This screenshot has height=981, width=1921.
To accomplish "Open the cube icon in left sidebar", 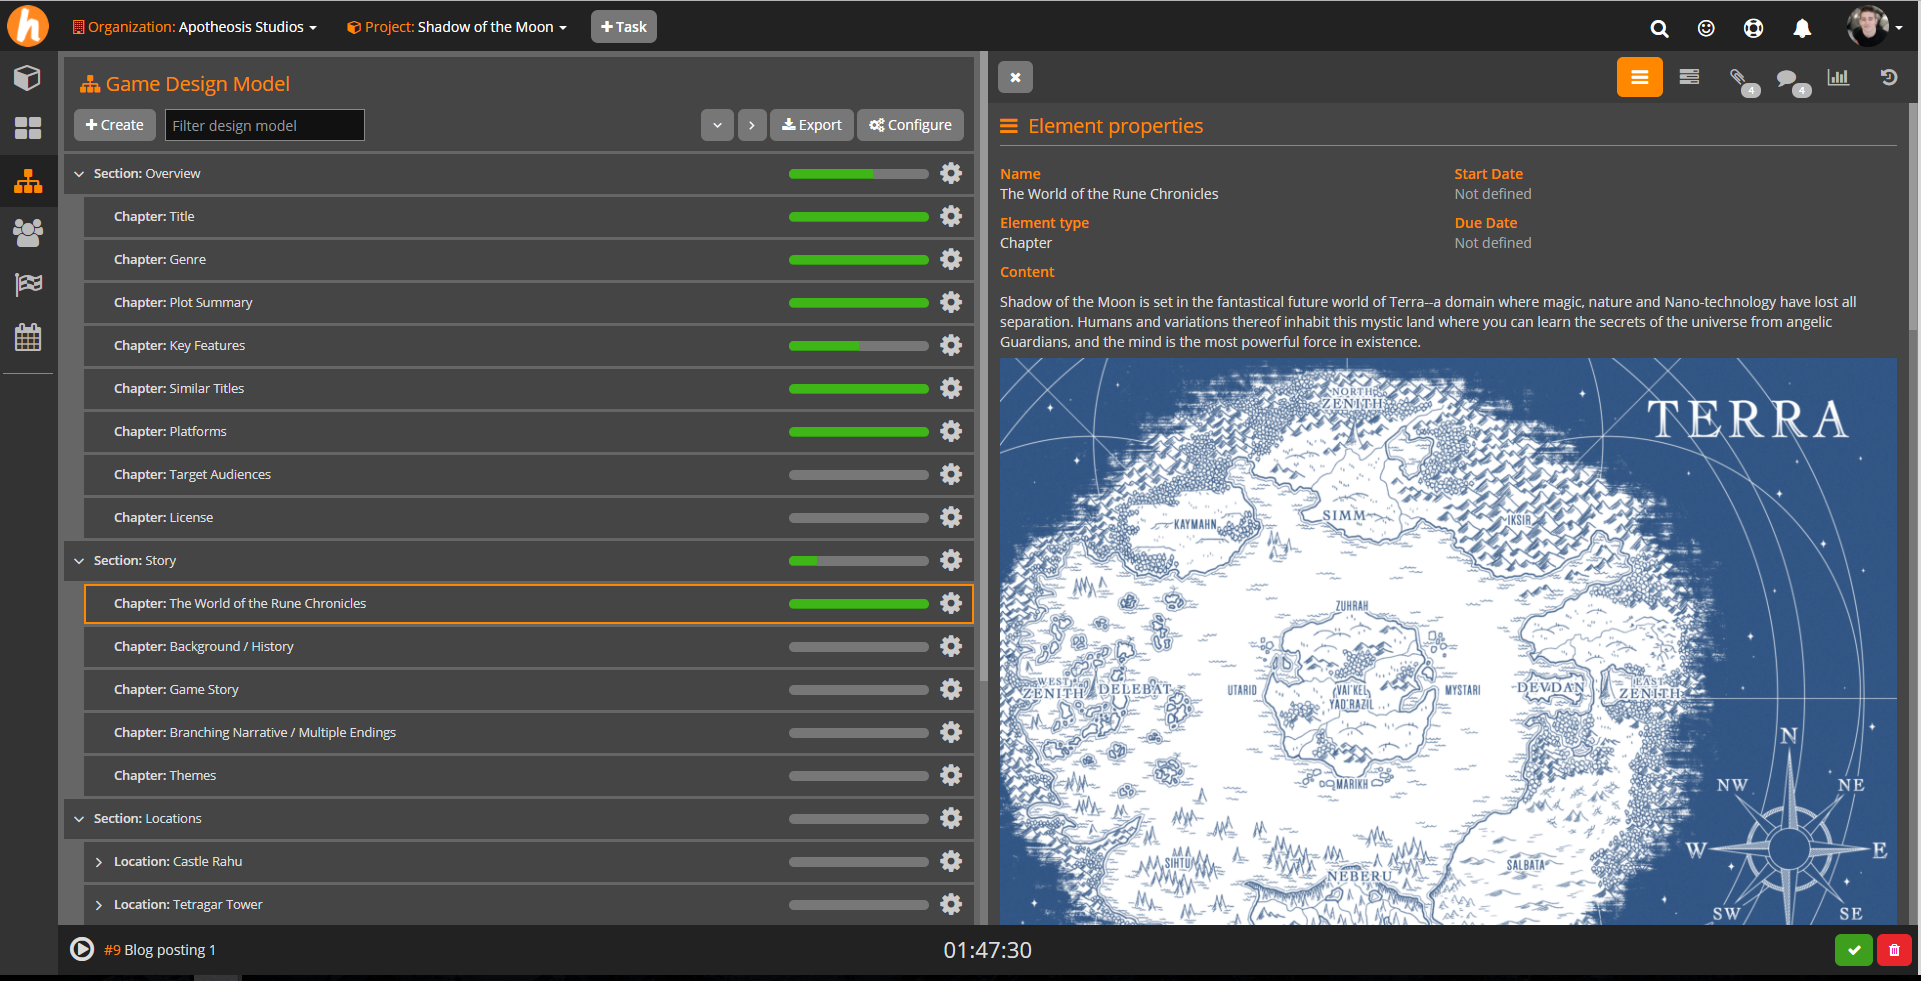I will (28, 78).
